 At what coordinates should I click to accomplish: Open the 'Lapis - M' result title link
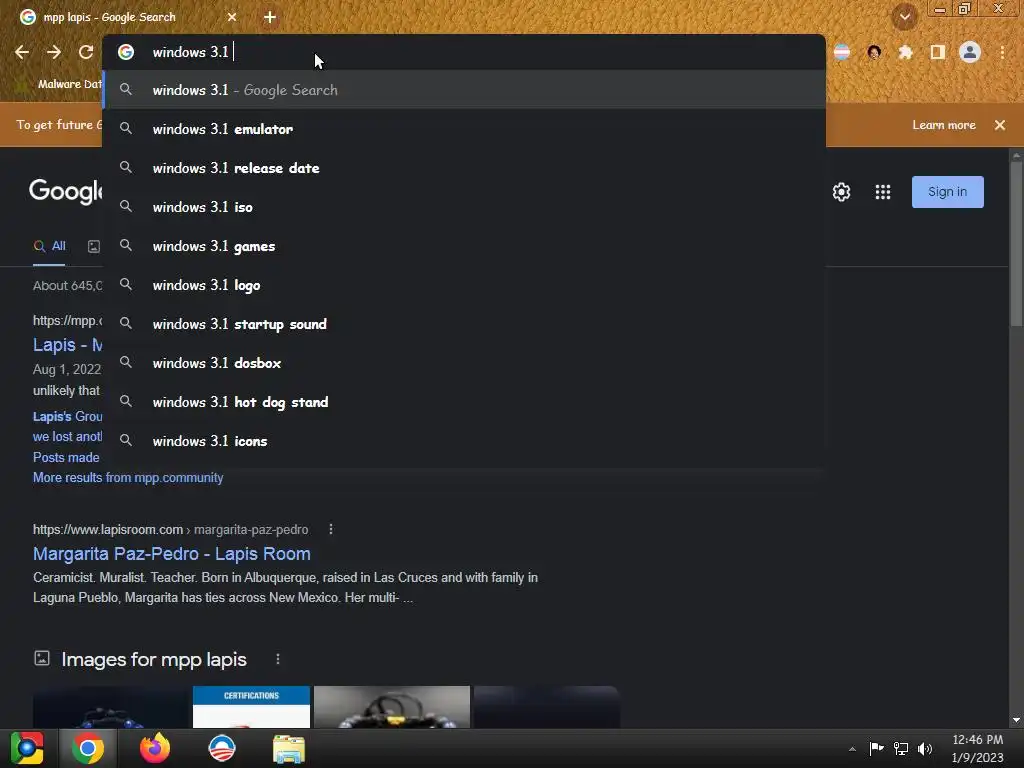click(x=67, y=345)
